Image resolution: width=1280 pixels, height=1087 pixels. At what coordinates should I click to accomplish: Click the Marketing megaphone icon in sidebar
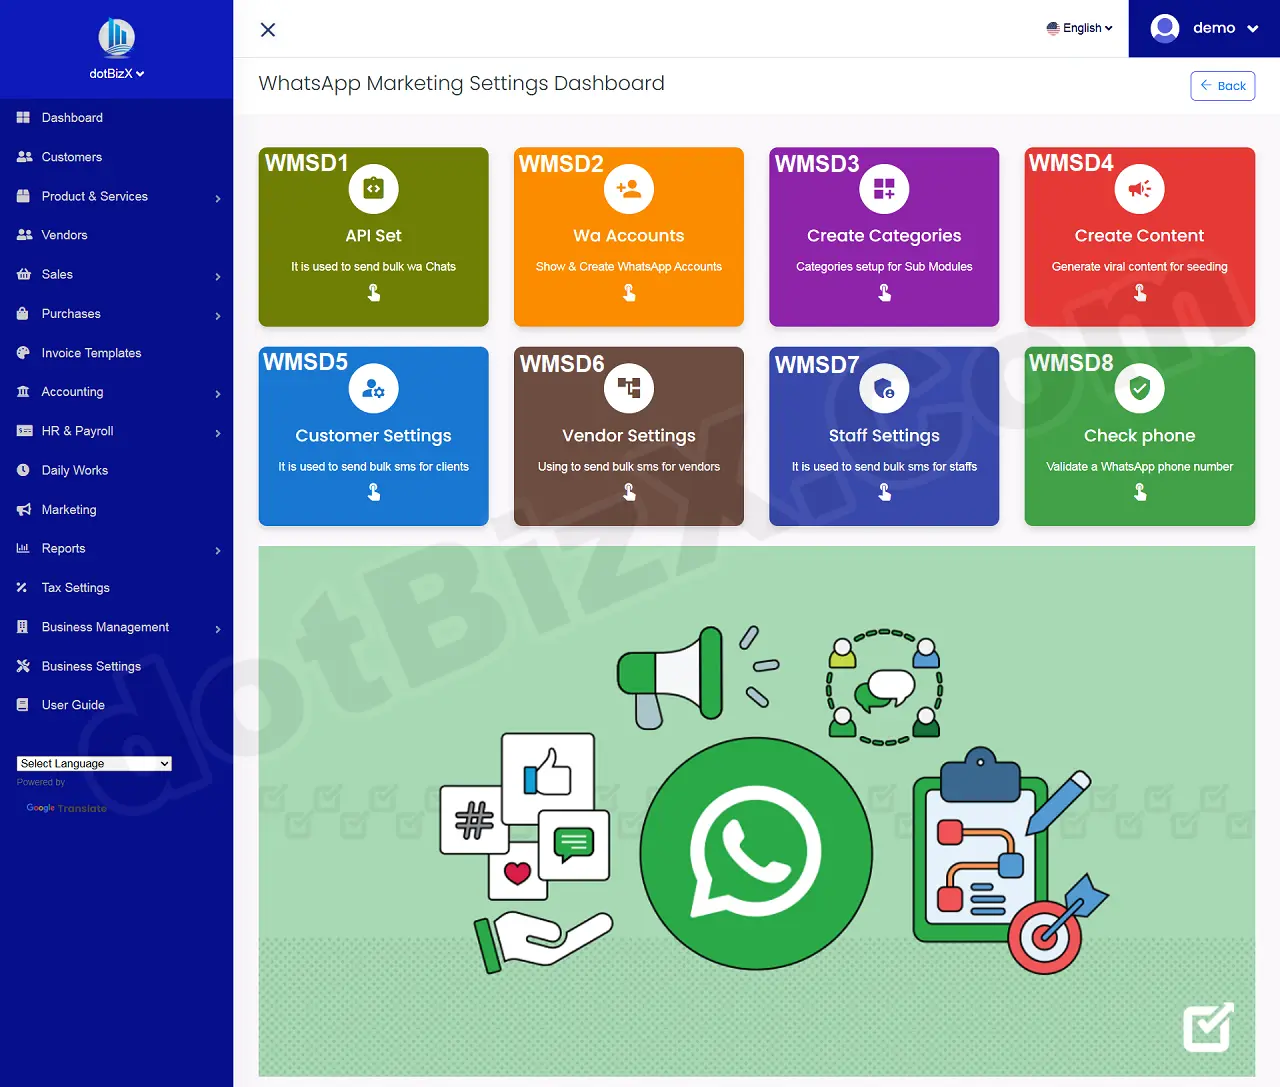click(22, 509)
